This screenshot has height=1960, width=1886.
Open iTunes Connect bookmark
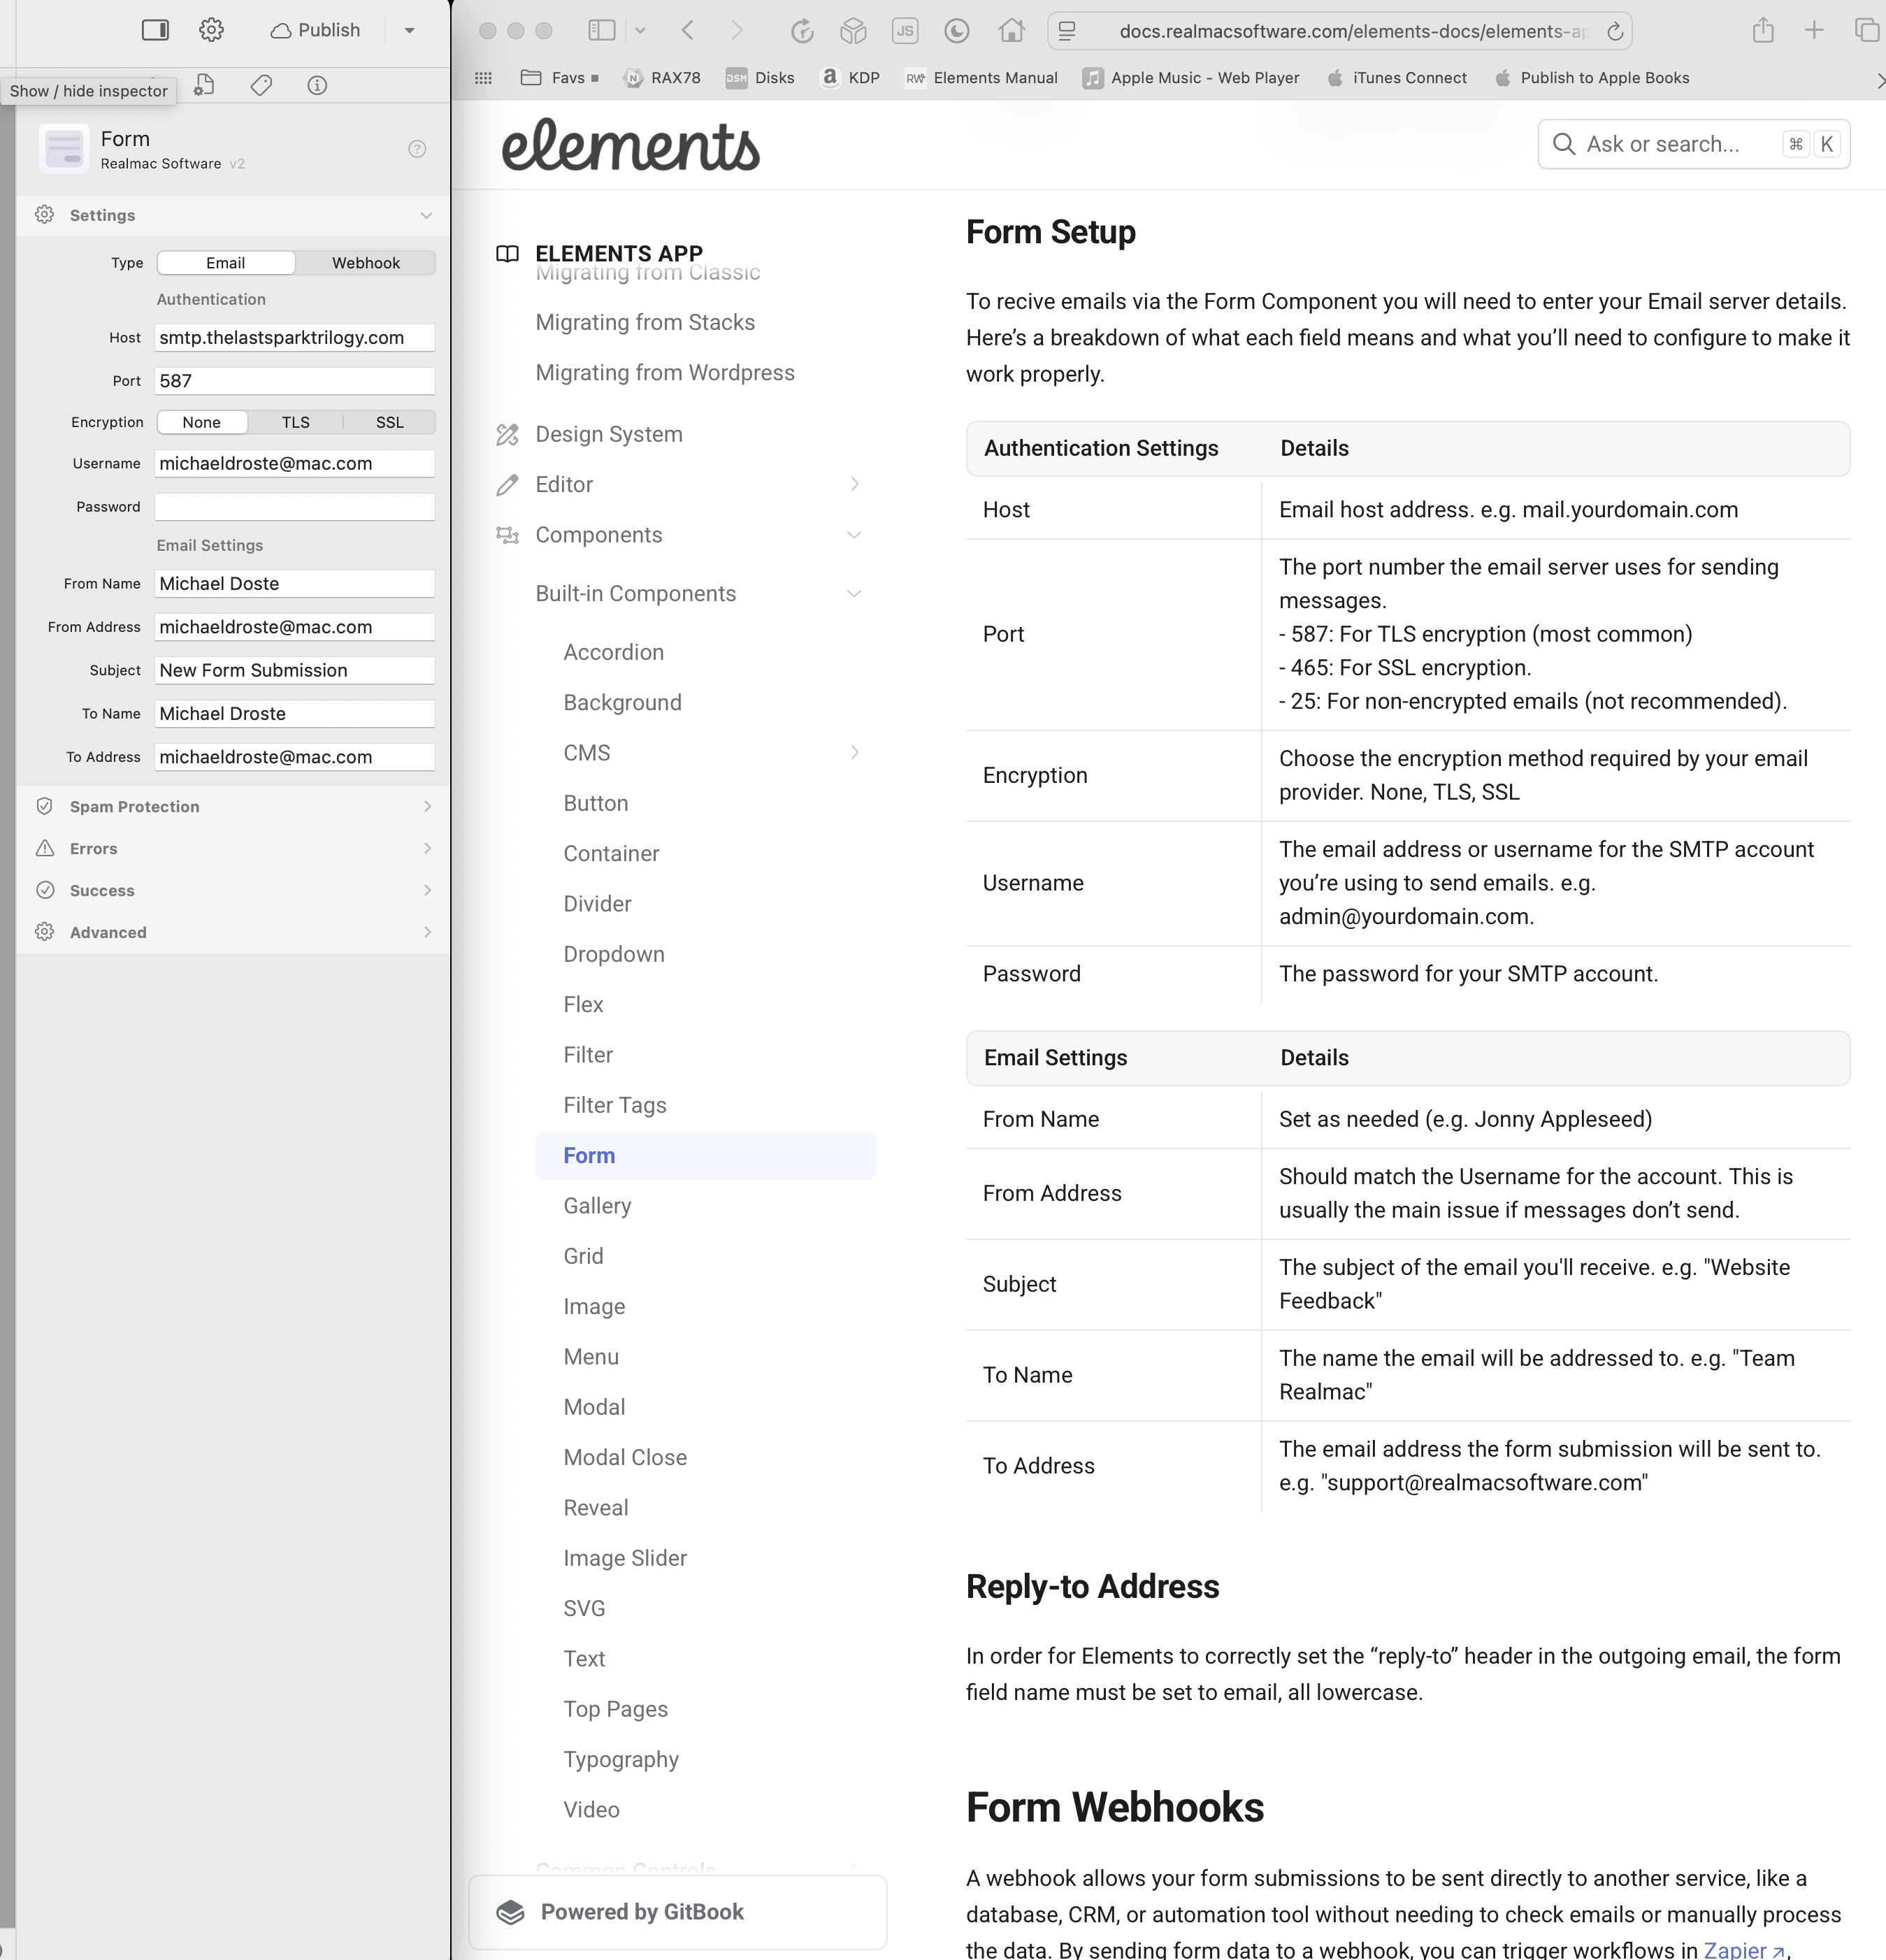[1396, 78]
